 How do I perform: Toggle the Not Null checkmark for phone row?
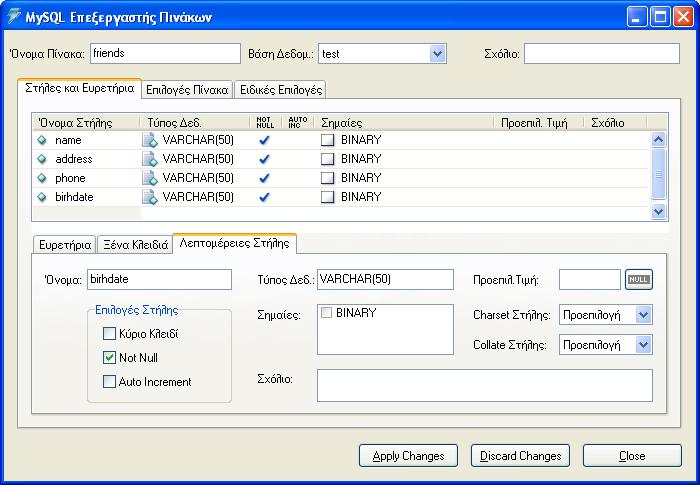[x=264, y=178]
